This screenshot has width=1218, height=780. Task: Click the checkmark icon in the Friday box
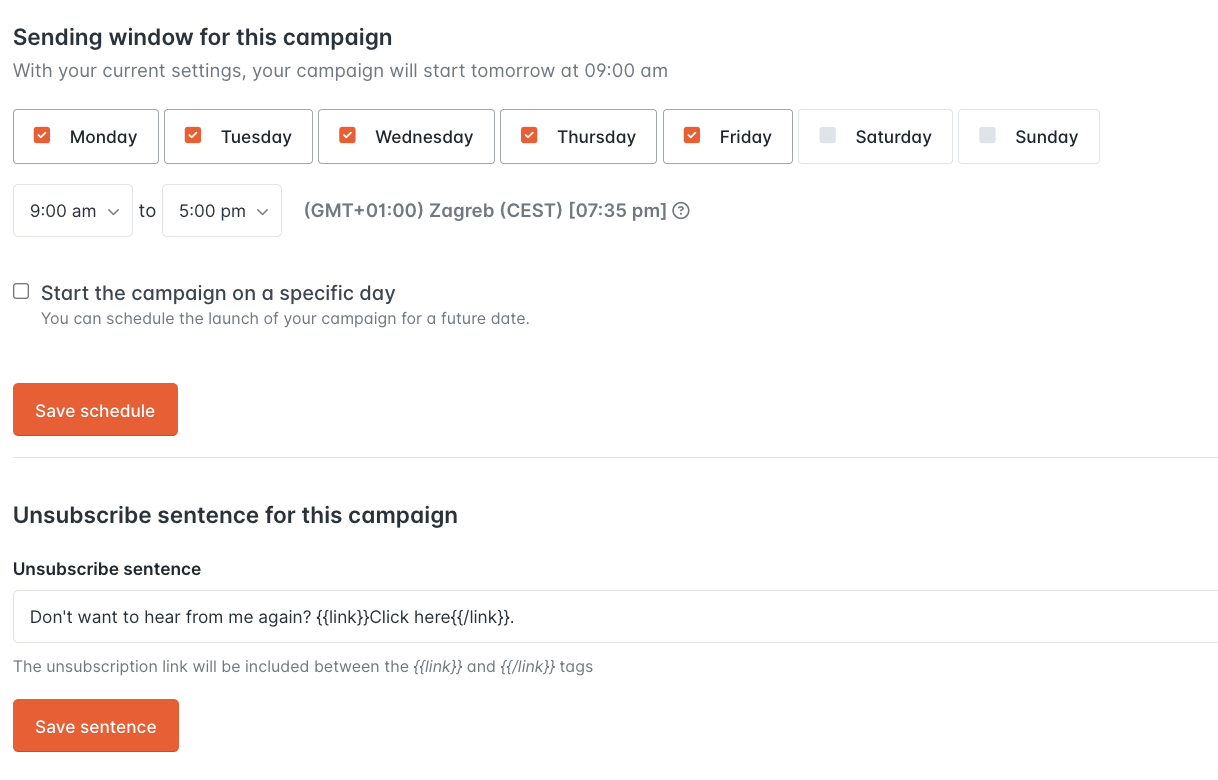coord(691,136)
